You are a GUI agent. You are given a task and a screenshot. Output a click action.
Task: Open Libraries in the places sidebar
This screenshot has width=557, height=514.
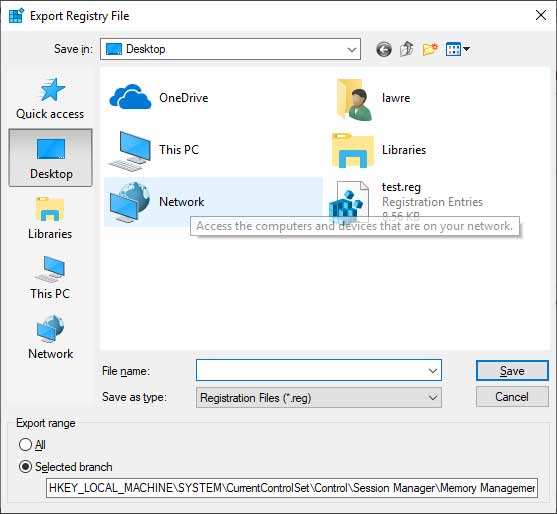[50, 218]
